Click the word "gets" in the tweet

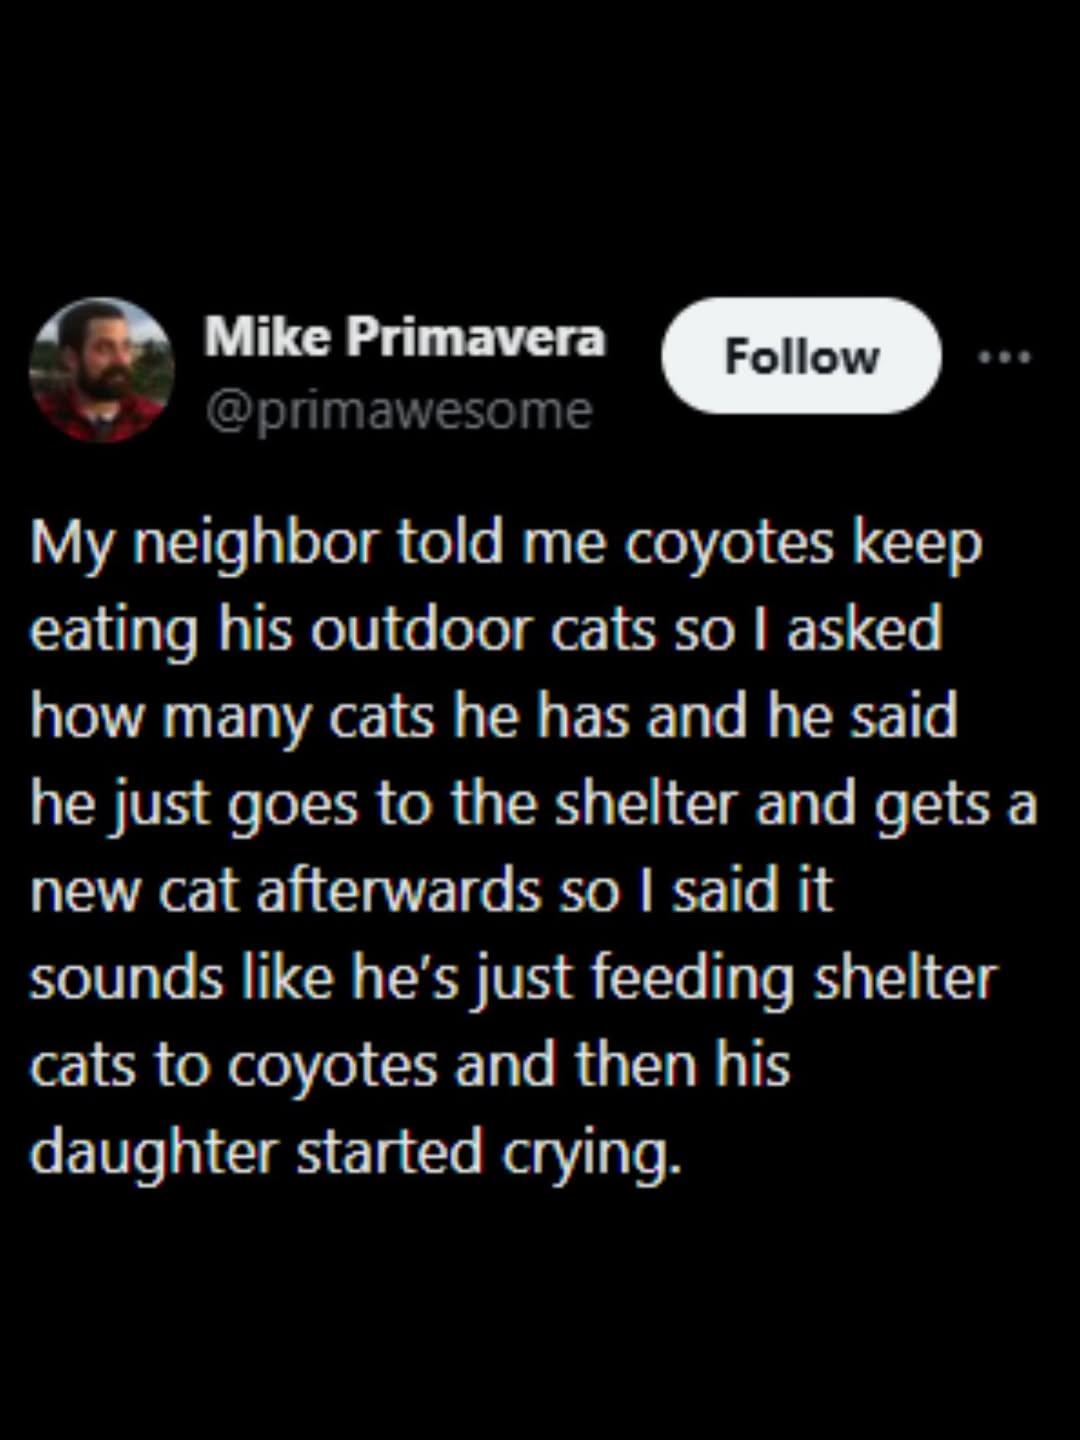tap(932, 806)
